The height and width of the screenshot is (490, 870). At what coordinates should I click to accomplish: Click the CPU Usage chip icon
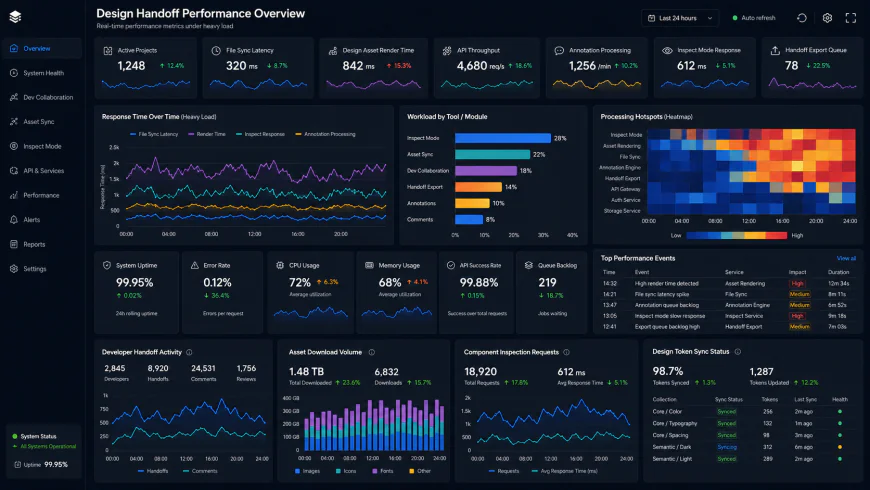click(x=280, y=265)
